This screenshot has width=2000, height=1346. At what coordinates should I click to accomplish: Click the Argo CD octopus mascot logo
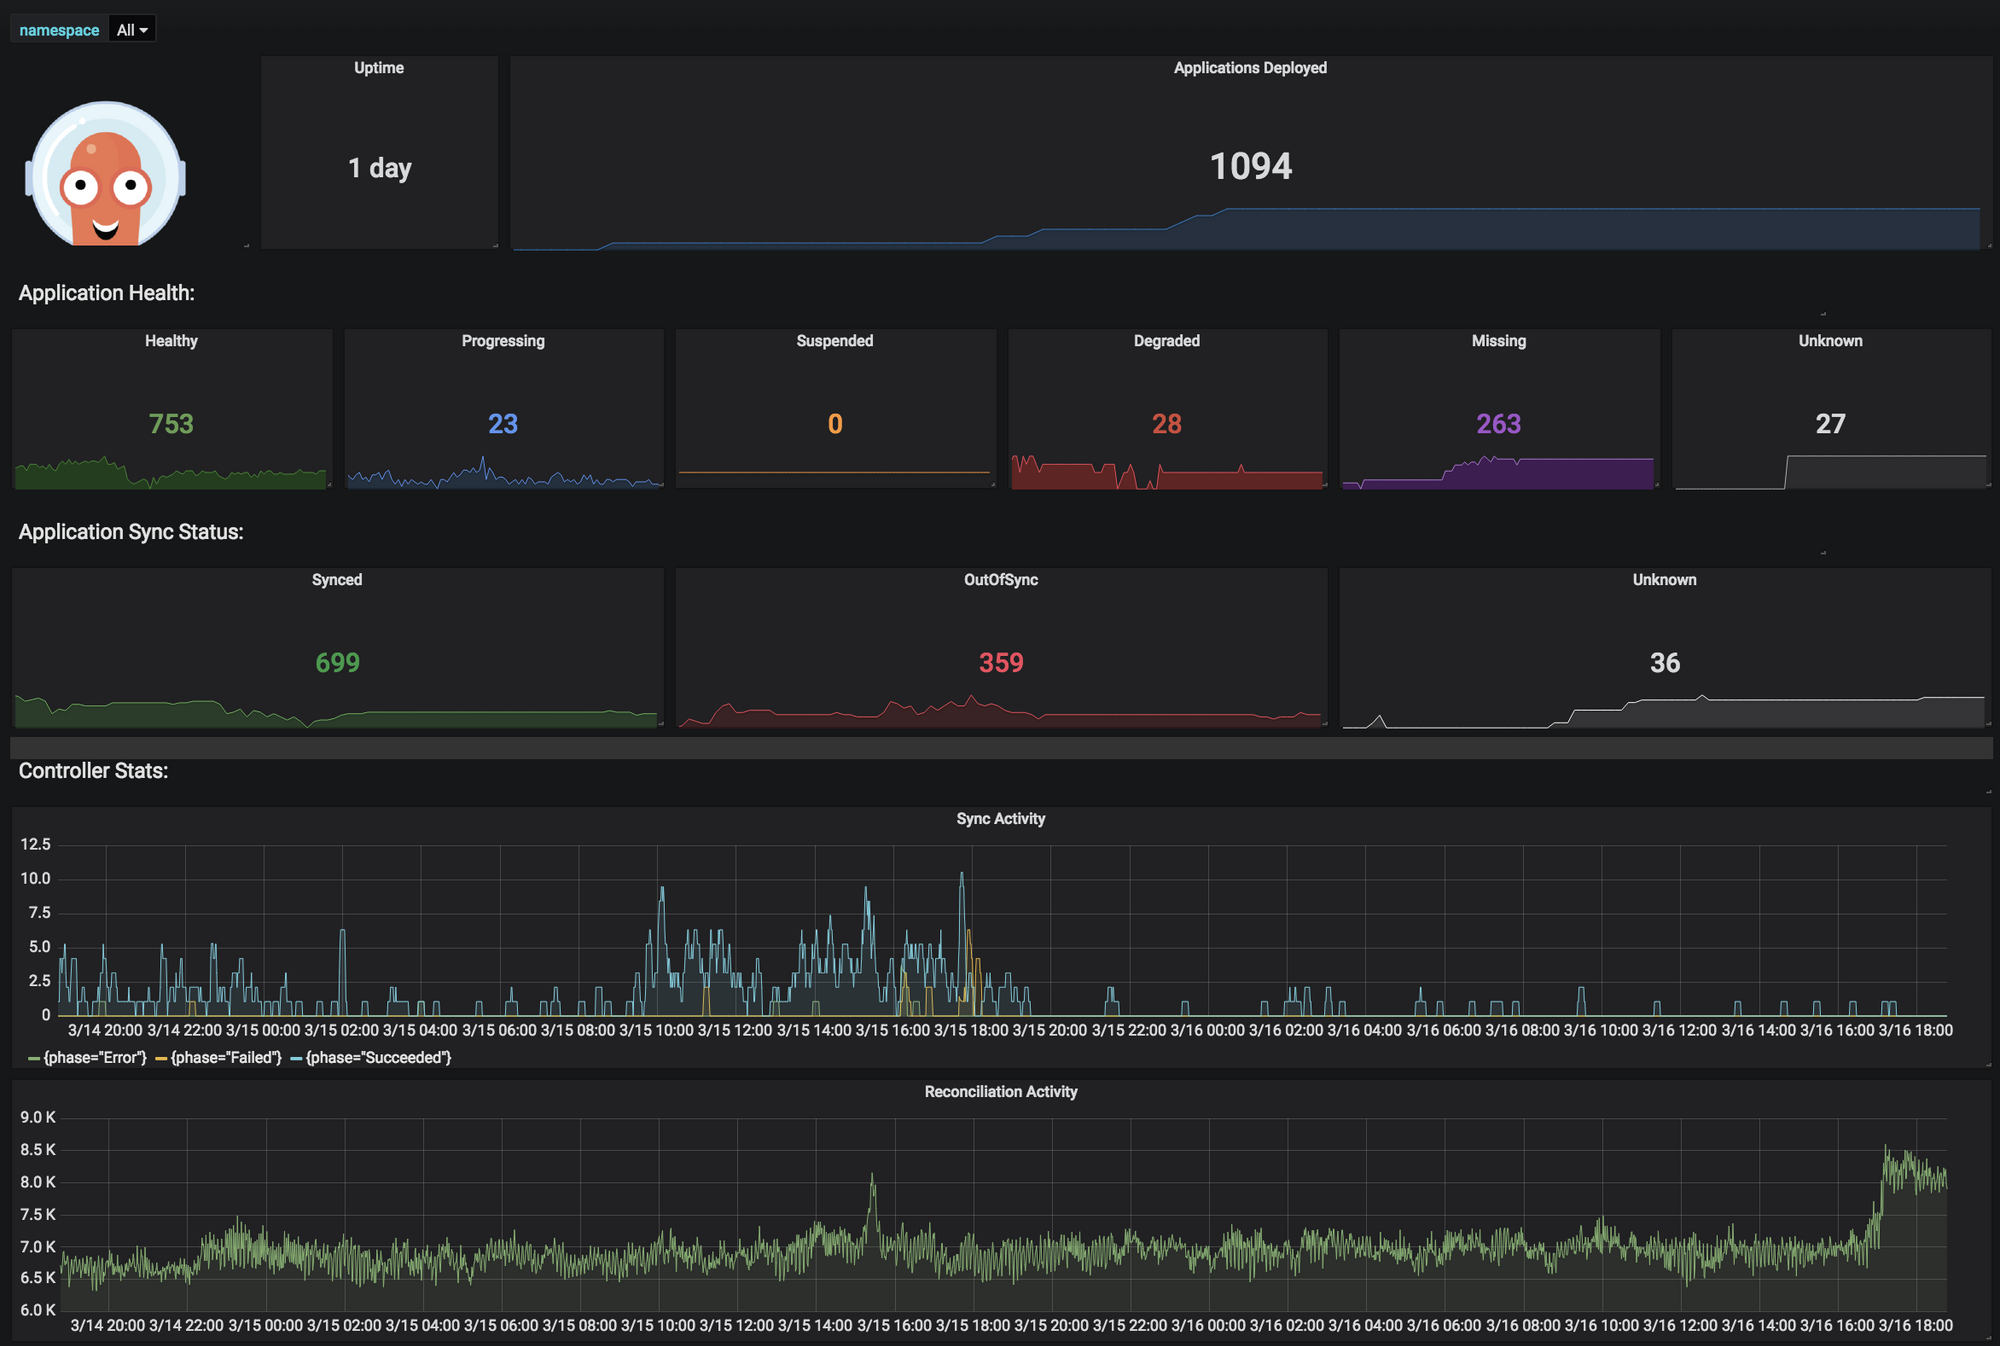pos(105,175)
